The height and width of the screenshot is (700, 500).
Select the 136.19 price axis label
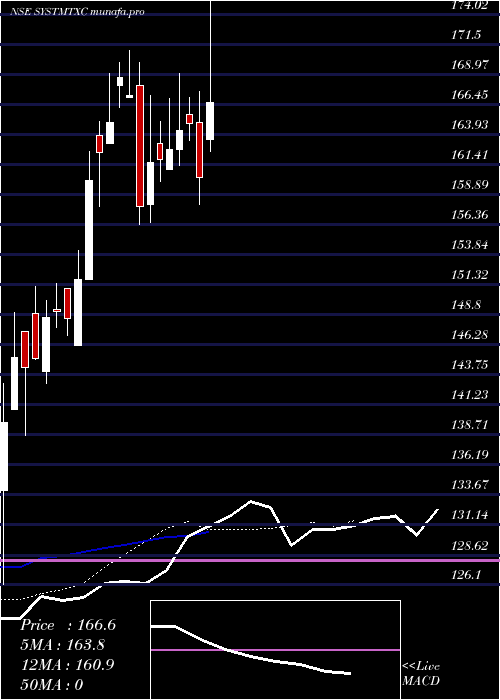coord(470,455)
